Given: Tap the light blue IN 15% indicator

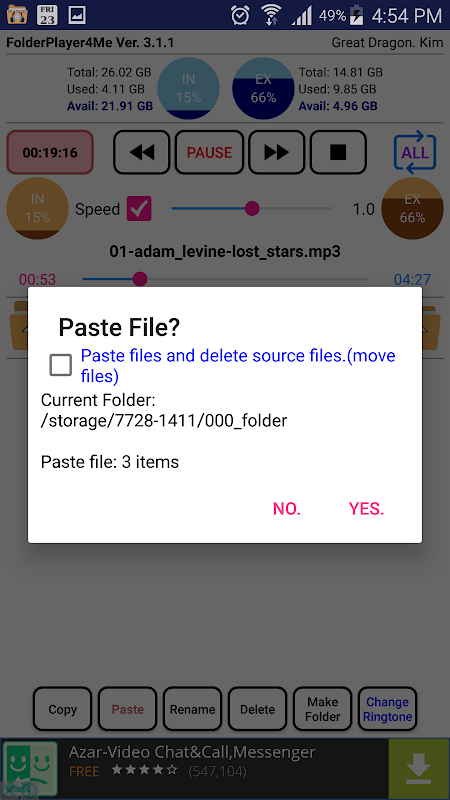Looking at the screenshot, I should [188, 88].
